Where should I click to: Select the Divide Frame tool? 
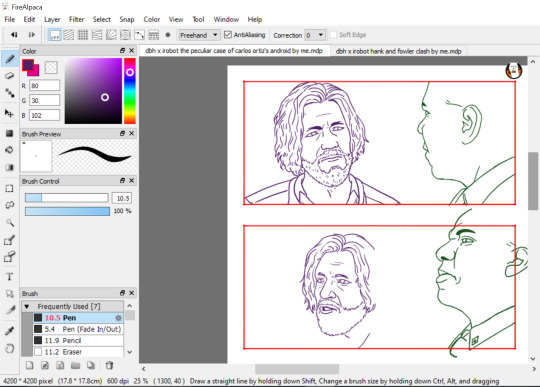click(10, 310)
